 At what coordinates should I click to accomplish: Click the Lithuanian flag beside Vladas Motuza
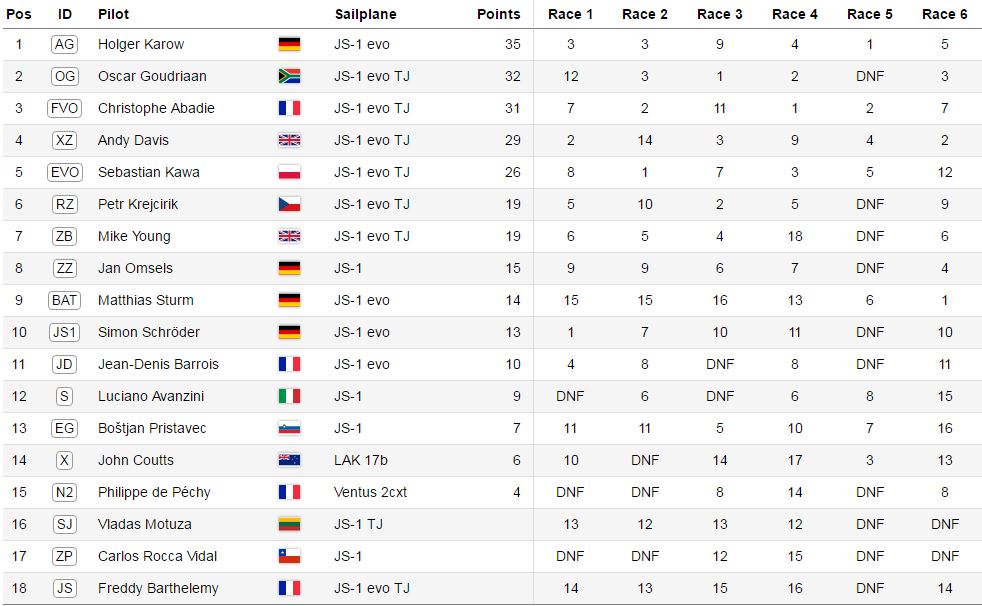pyautogui.click(x=289, y=524)
